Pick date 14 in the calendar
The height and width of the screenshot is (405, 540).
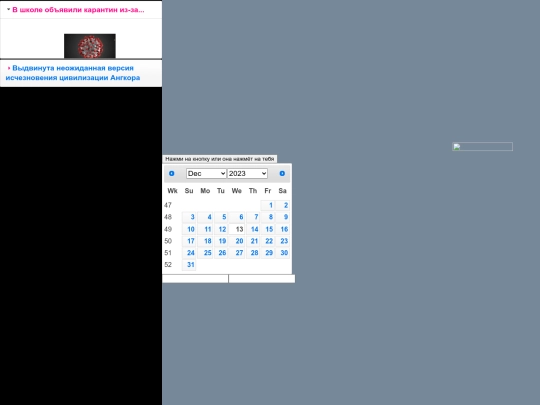[253, 229]
